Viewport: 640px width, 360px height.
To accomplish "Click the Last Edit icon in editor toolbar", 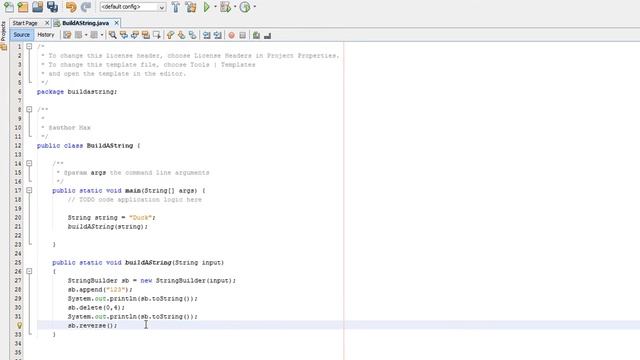I will click(x=67, y=36).
